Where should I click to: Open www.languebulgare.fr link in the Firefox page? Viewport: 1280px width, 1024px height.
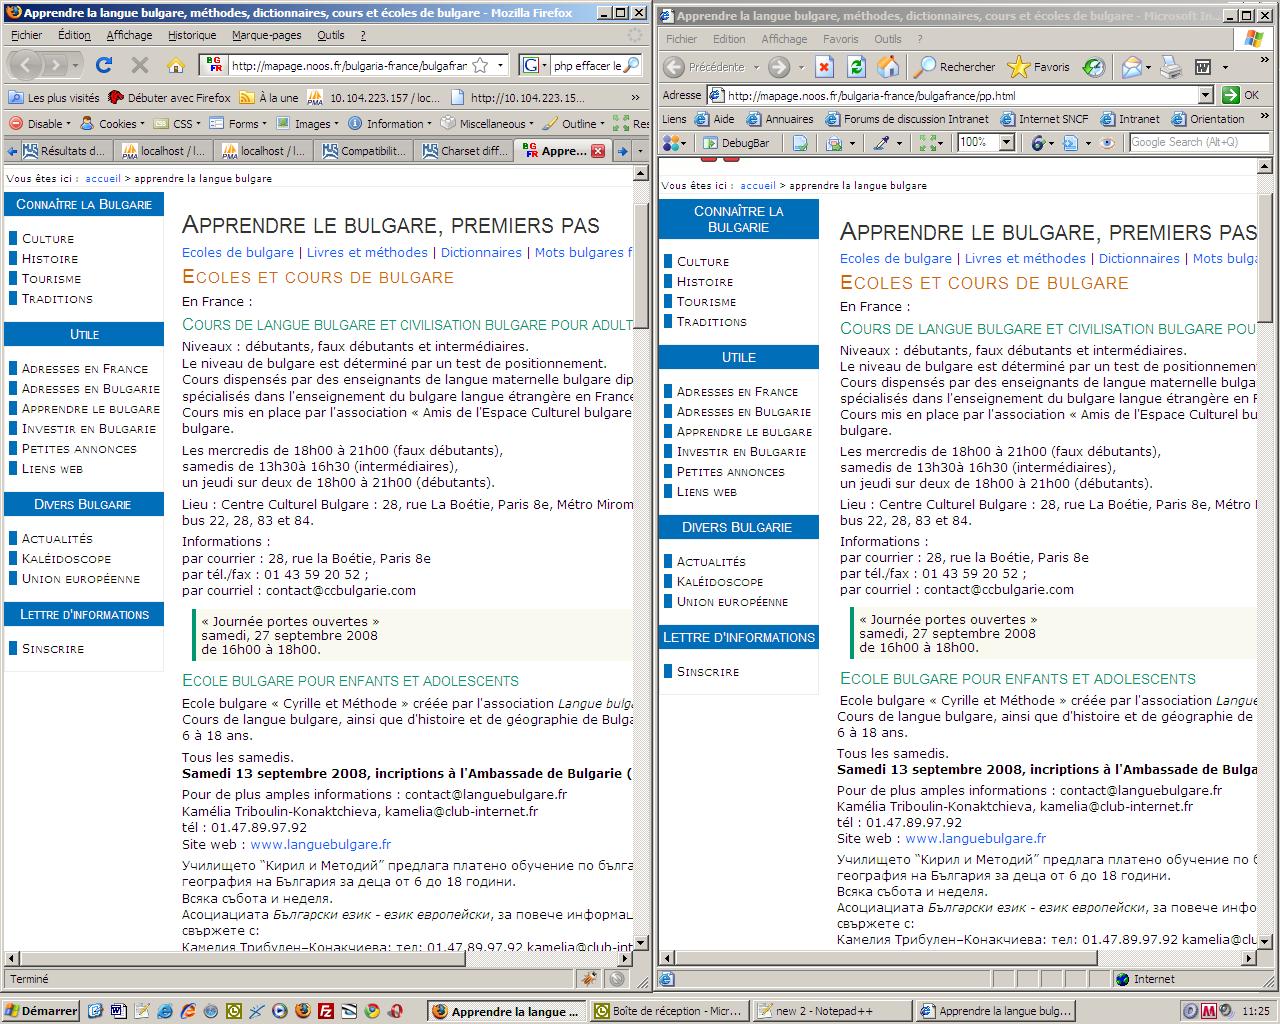320,845
